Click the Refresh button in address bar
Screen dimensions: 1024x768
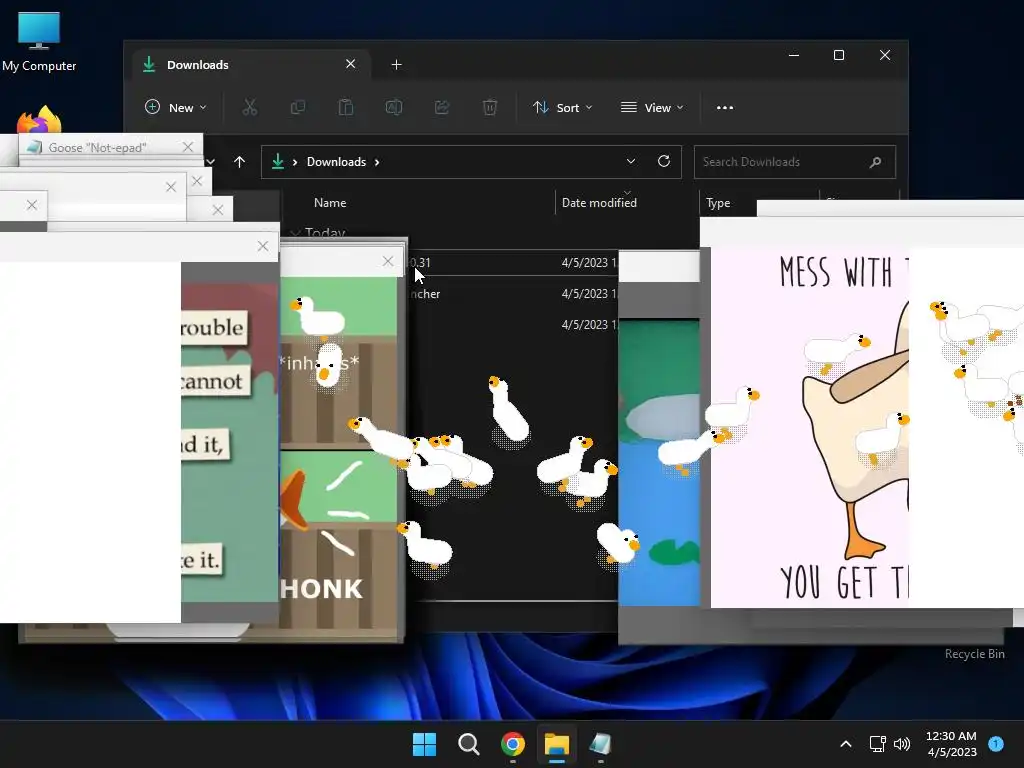pos(664,161)
